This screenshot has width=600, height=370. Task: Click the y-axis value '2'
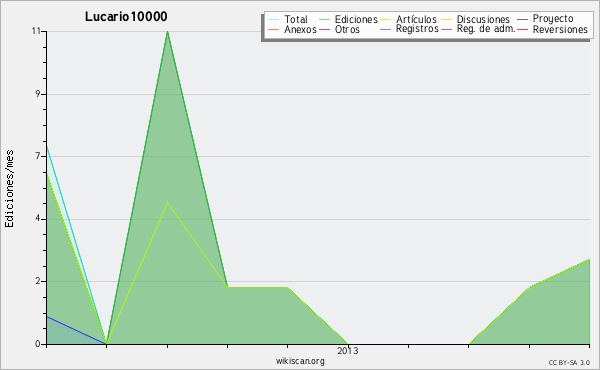[38, 281]
